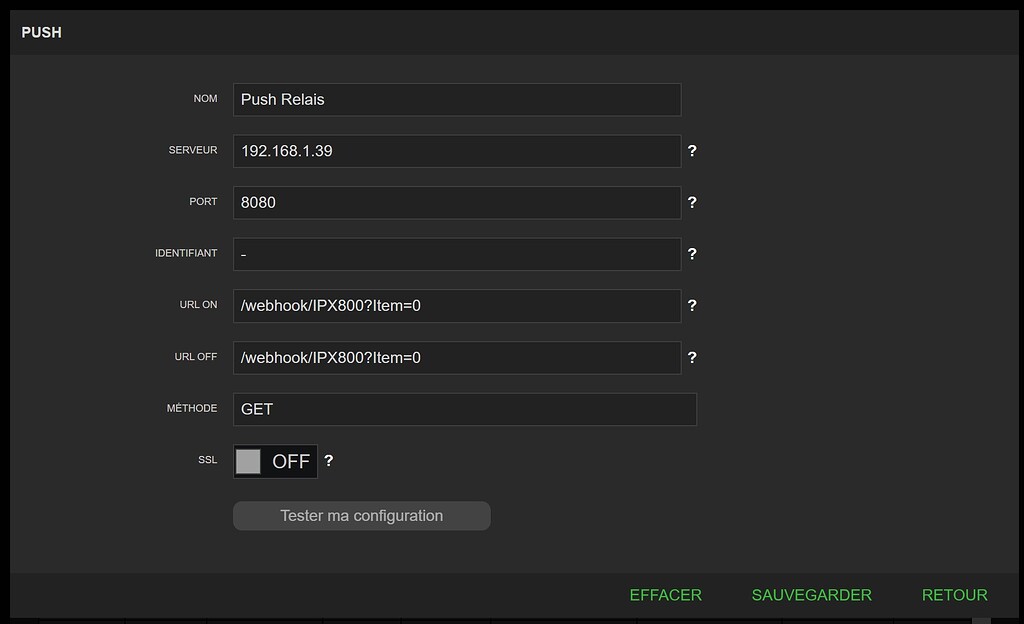
Task: Click the NOM field containing Push Relais
Action: (x=456, y=99)
